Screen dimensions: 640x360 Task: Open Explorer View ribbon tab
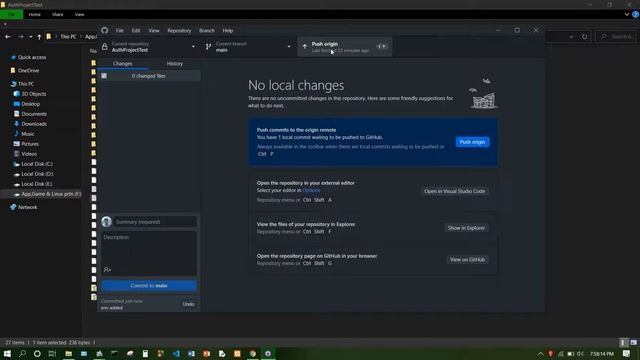(x=79, y=14)
